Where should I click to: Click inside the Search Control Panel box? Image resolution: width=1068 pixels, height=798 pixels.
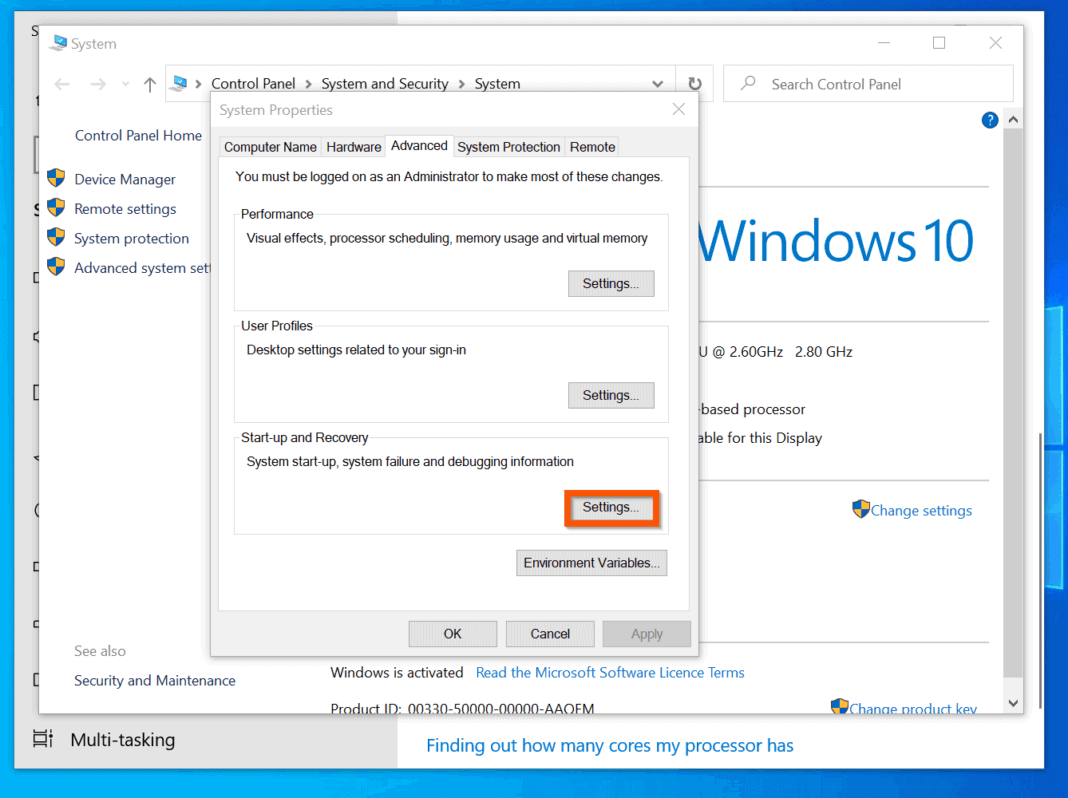[x=868, y=83]
